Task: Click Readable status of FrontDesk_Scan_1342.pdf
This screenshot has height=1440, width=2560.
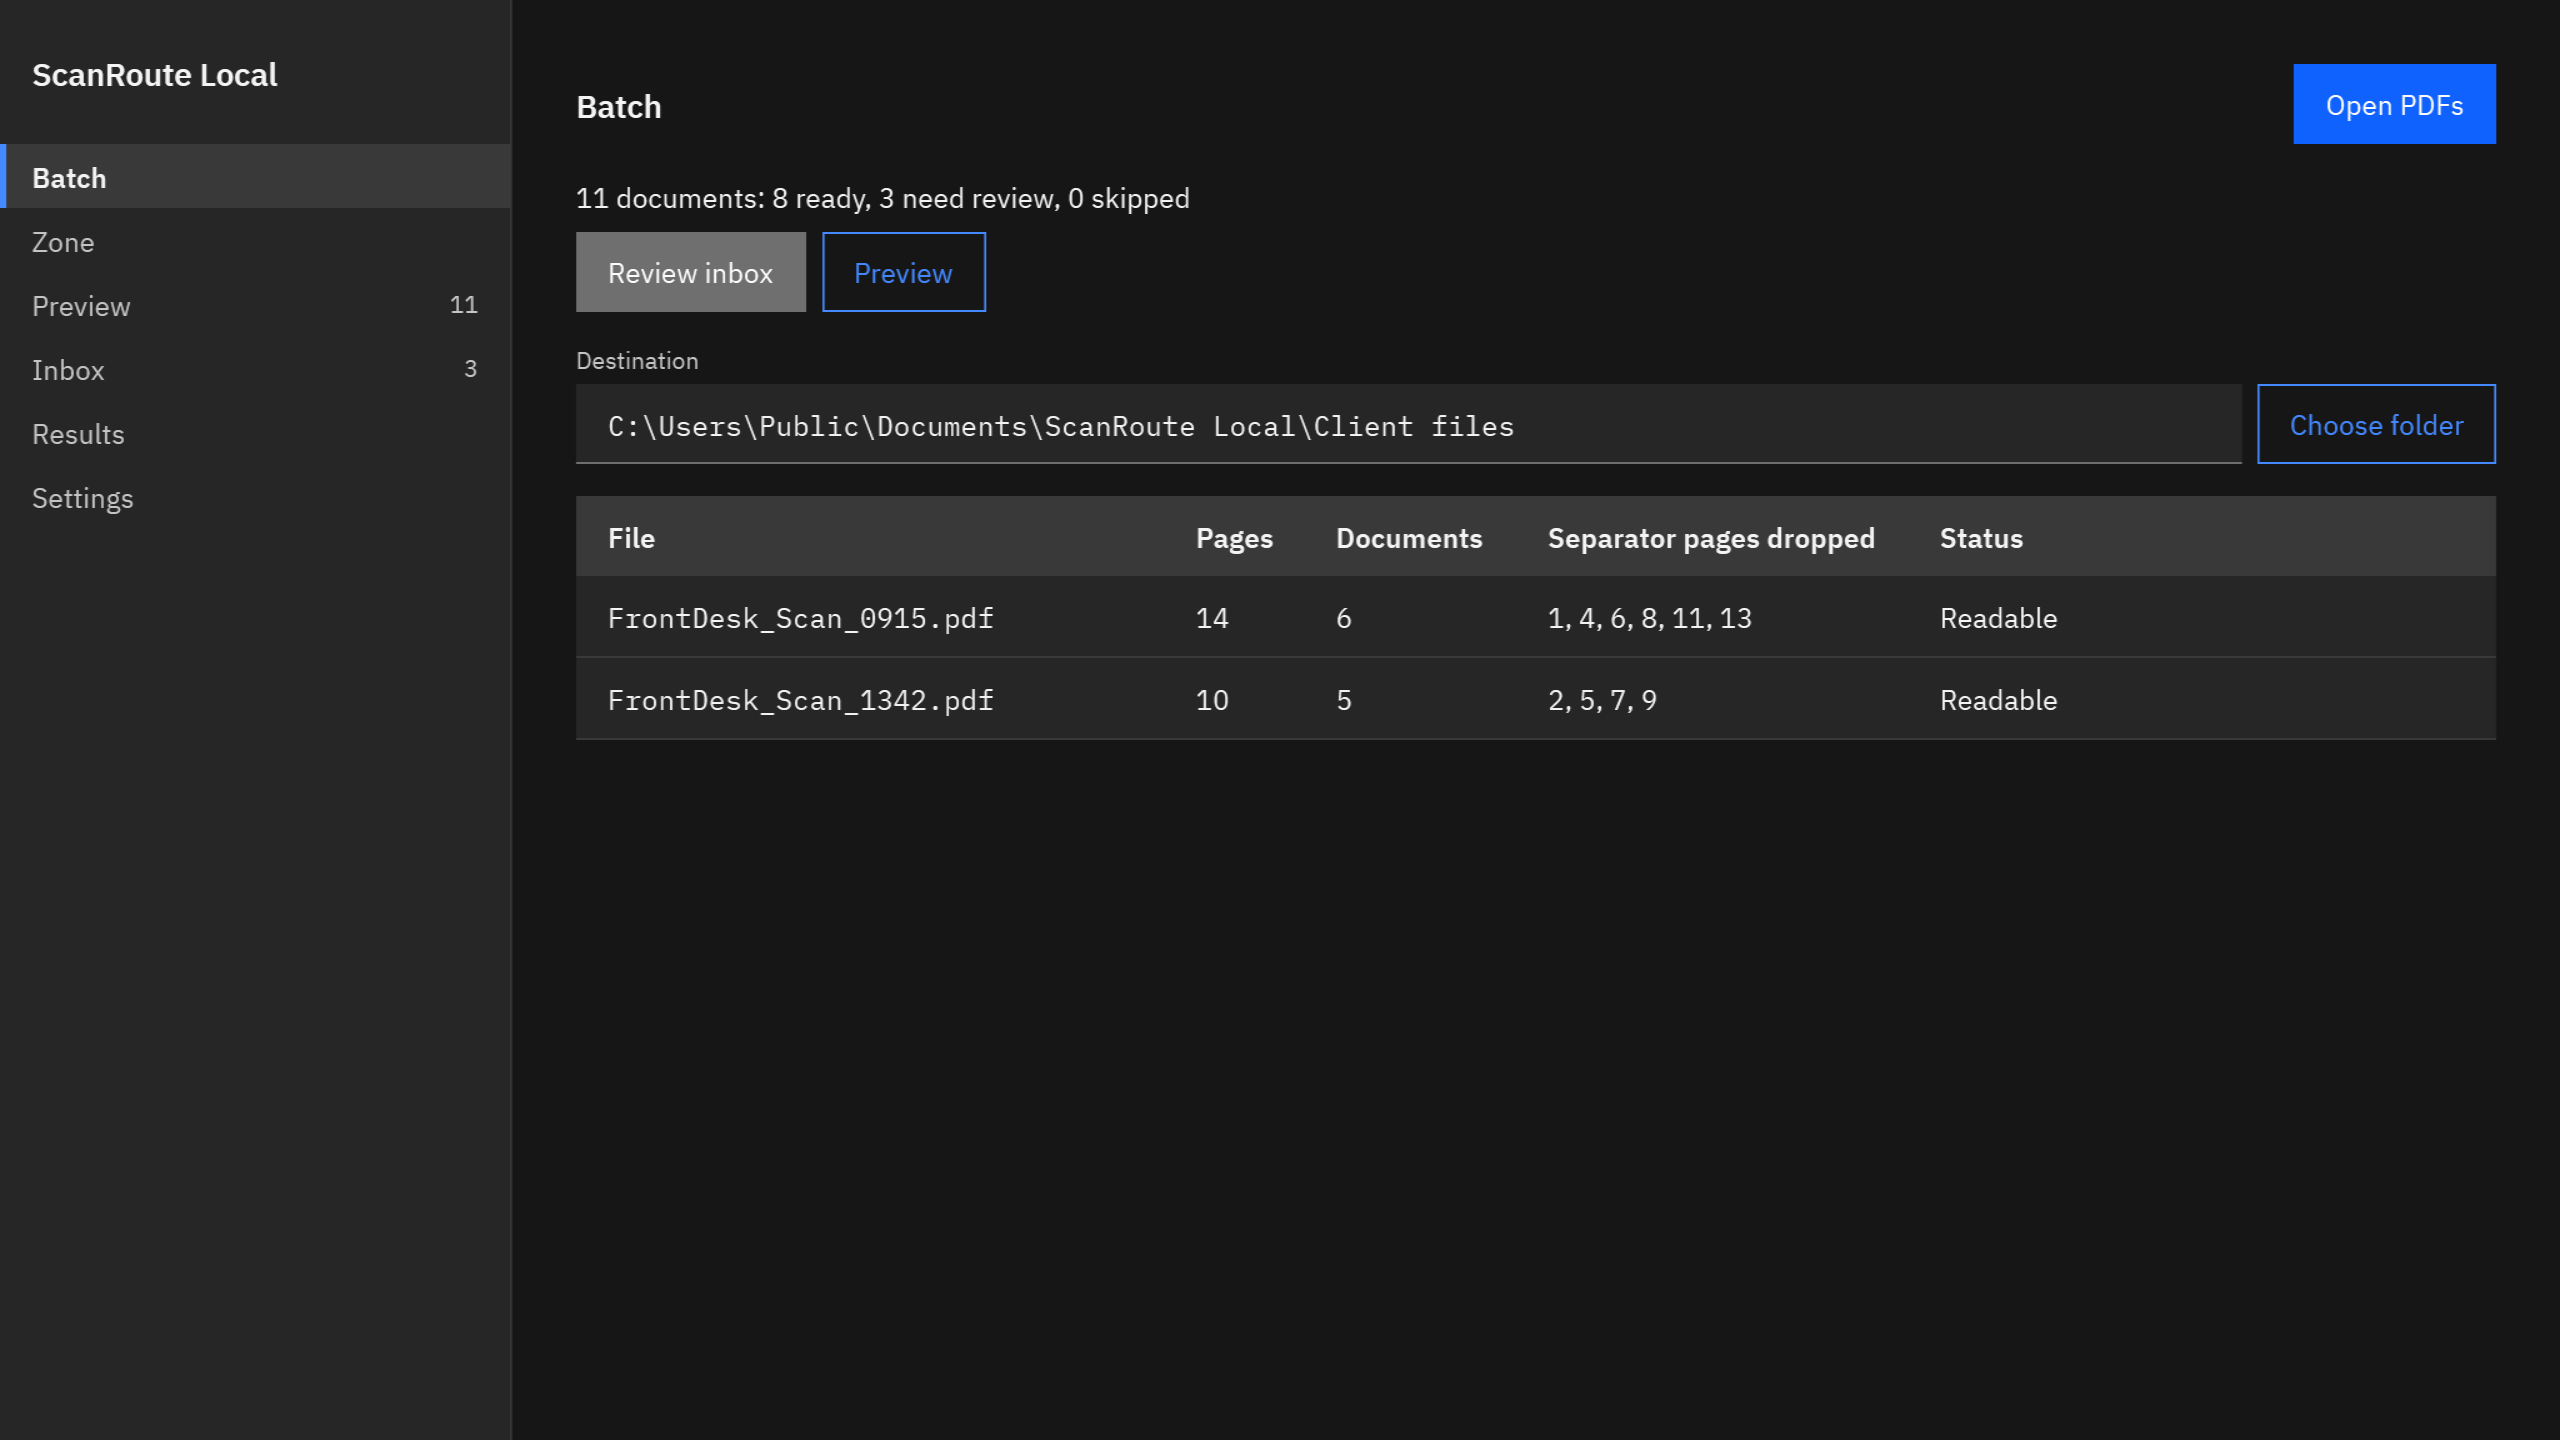Action: click(x=1998, y=700)
